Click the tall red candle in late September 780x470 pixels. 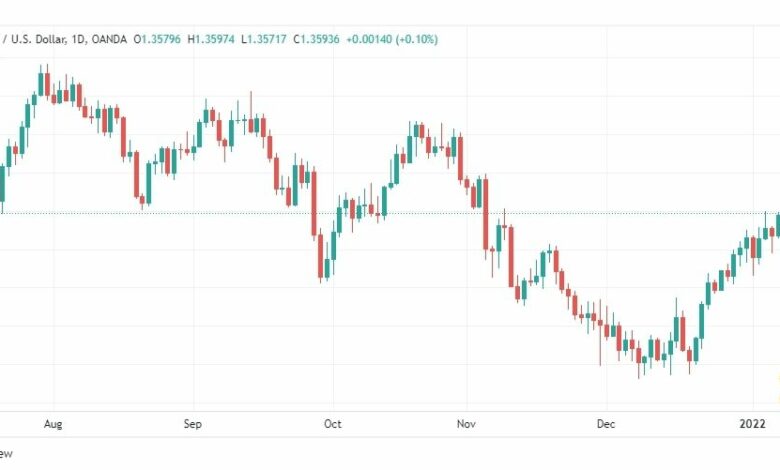314,203
